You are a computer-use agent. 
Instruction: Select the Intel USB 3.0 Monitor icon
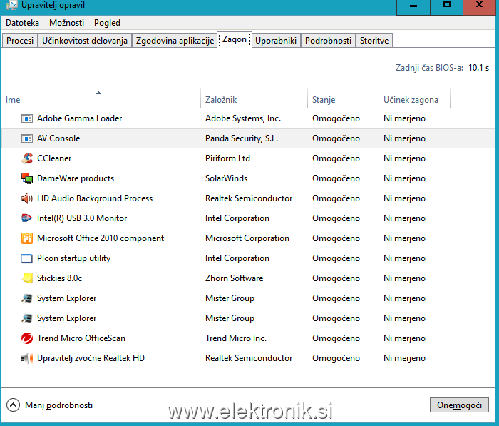pos(27,218)
